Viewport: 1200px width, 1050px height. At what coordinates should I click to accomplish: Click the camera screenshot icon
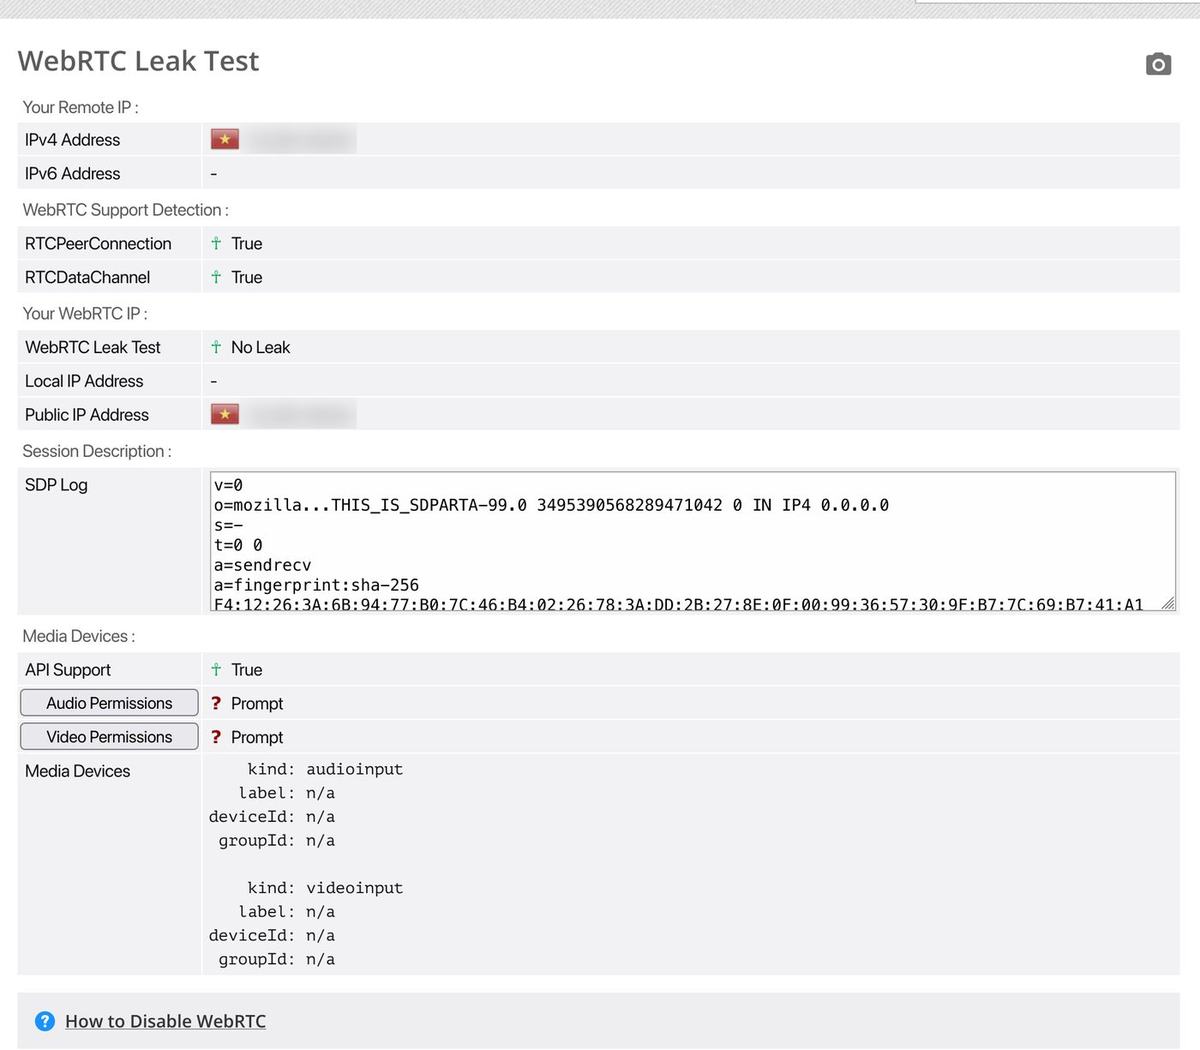click(1158, 64)
